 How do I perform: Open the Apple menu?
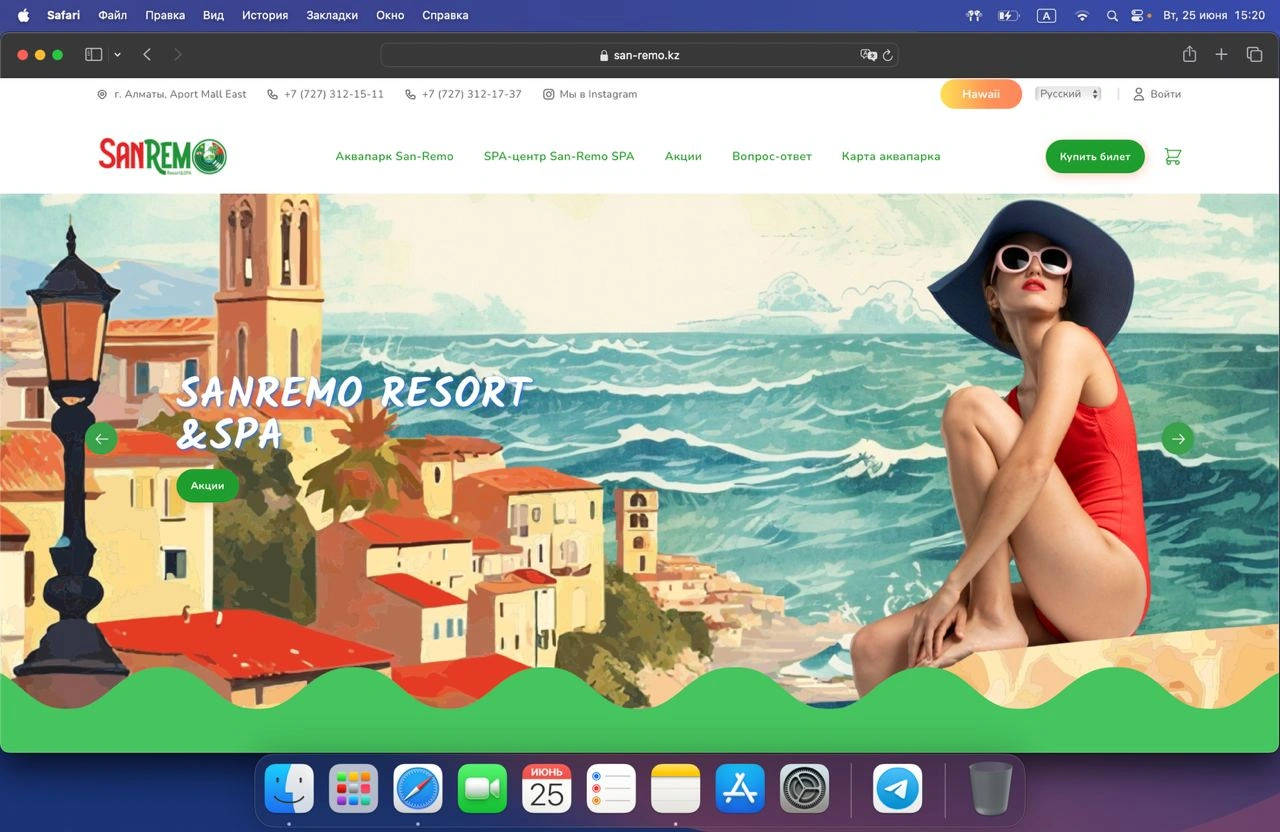coord(24,15)
